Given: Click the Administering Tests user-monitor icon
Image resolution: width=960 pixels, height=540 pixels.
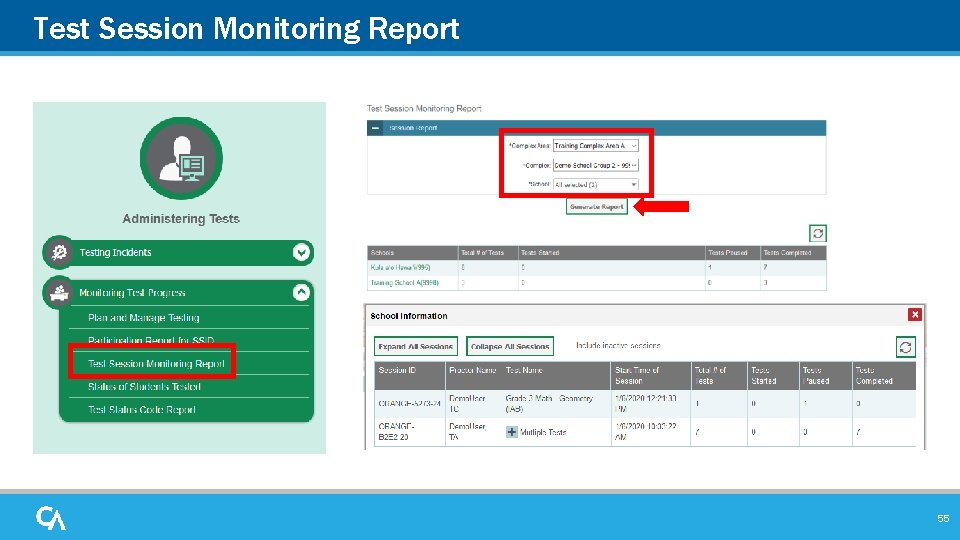Looking at the screenshot, I should pyautogui.click(x=181, y=159).
